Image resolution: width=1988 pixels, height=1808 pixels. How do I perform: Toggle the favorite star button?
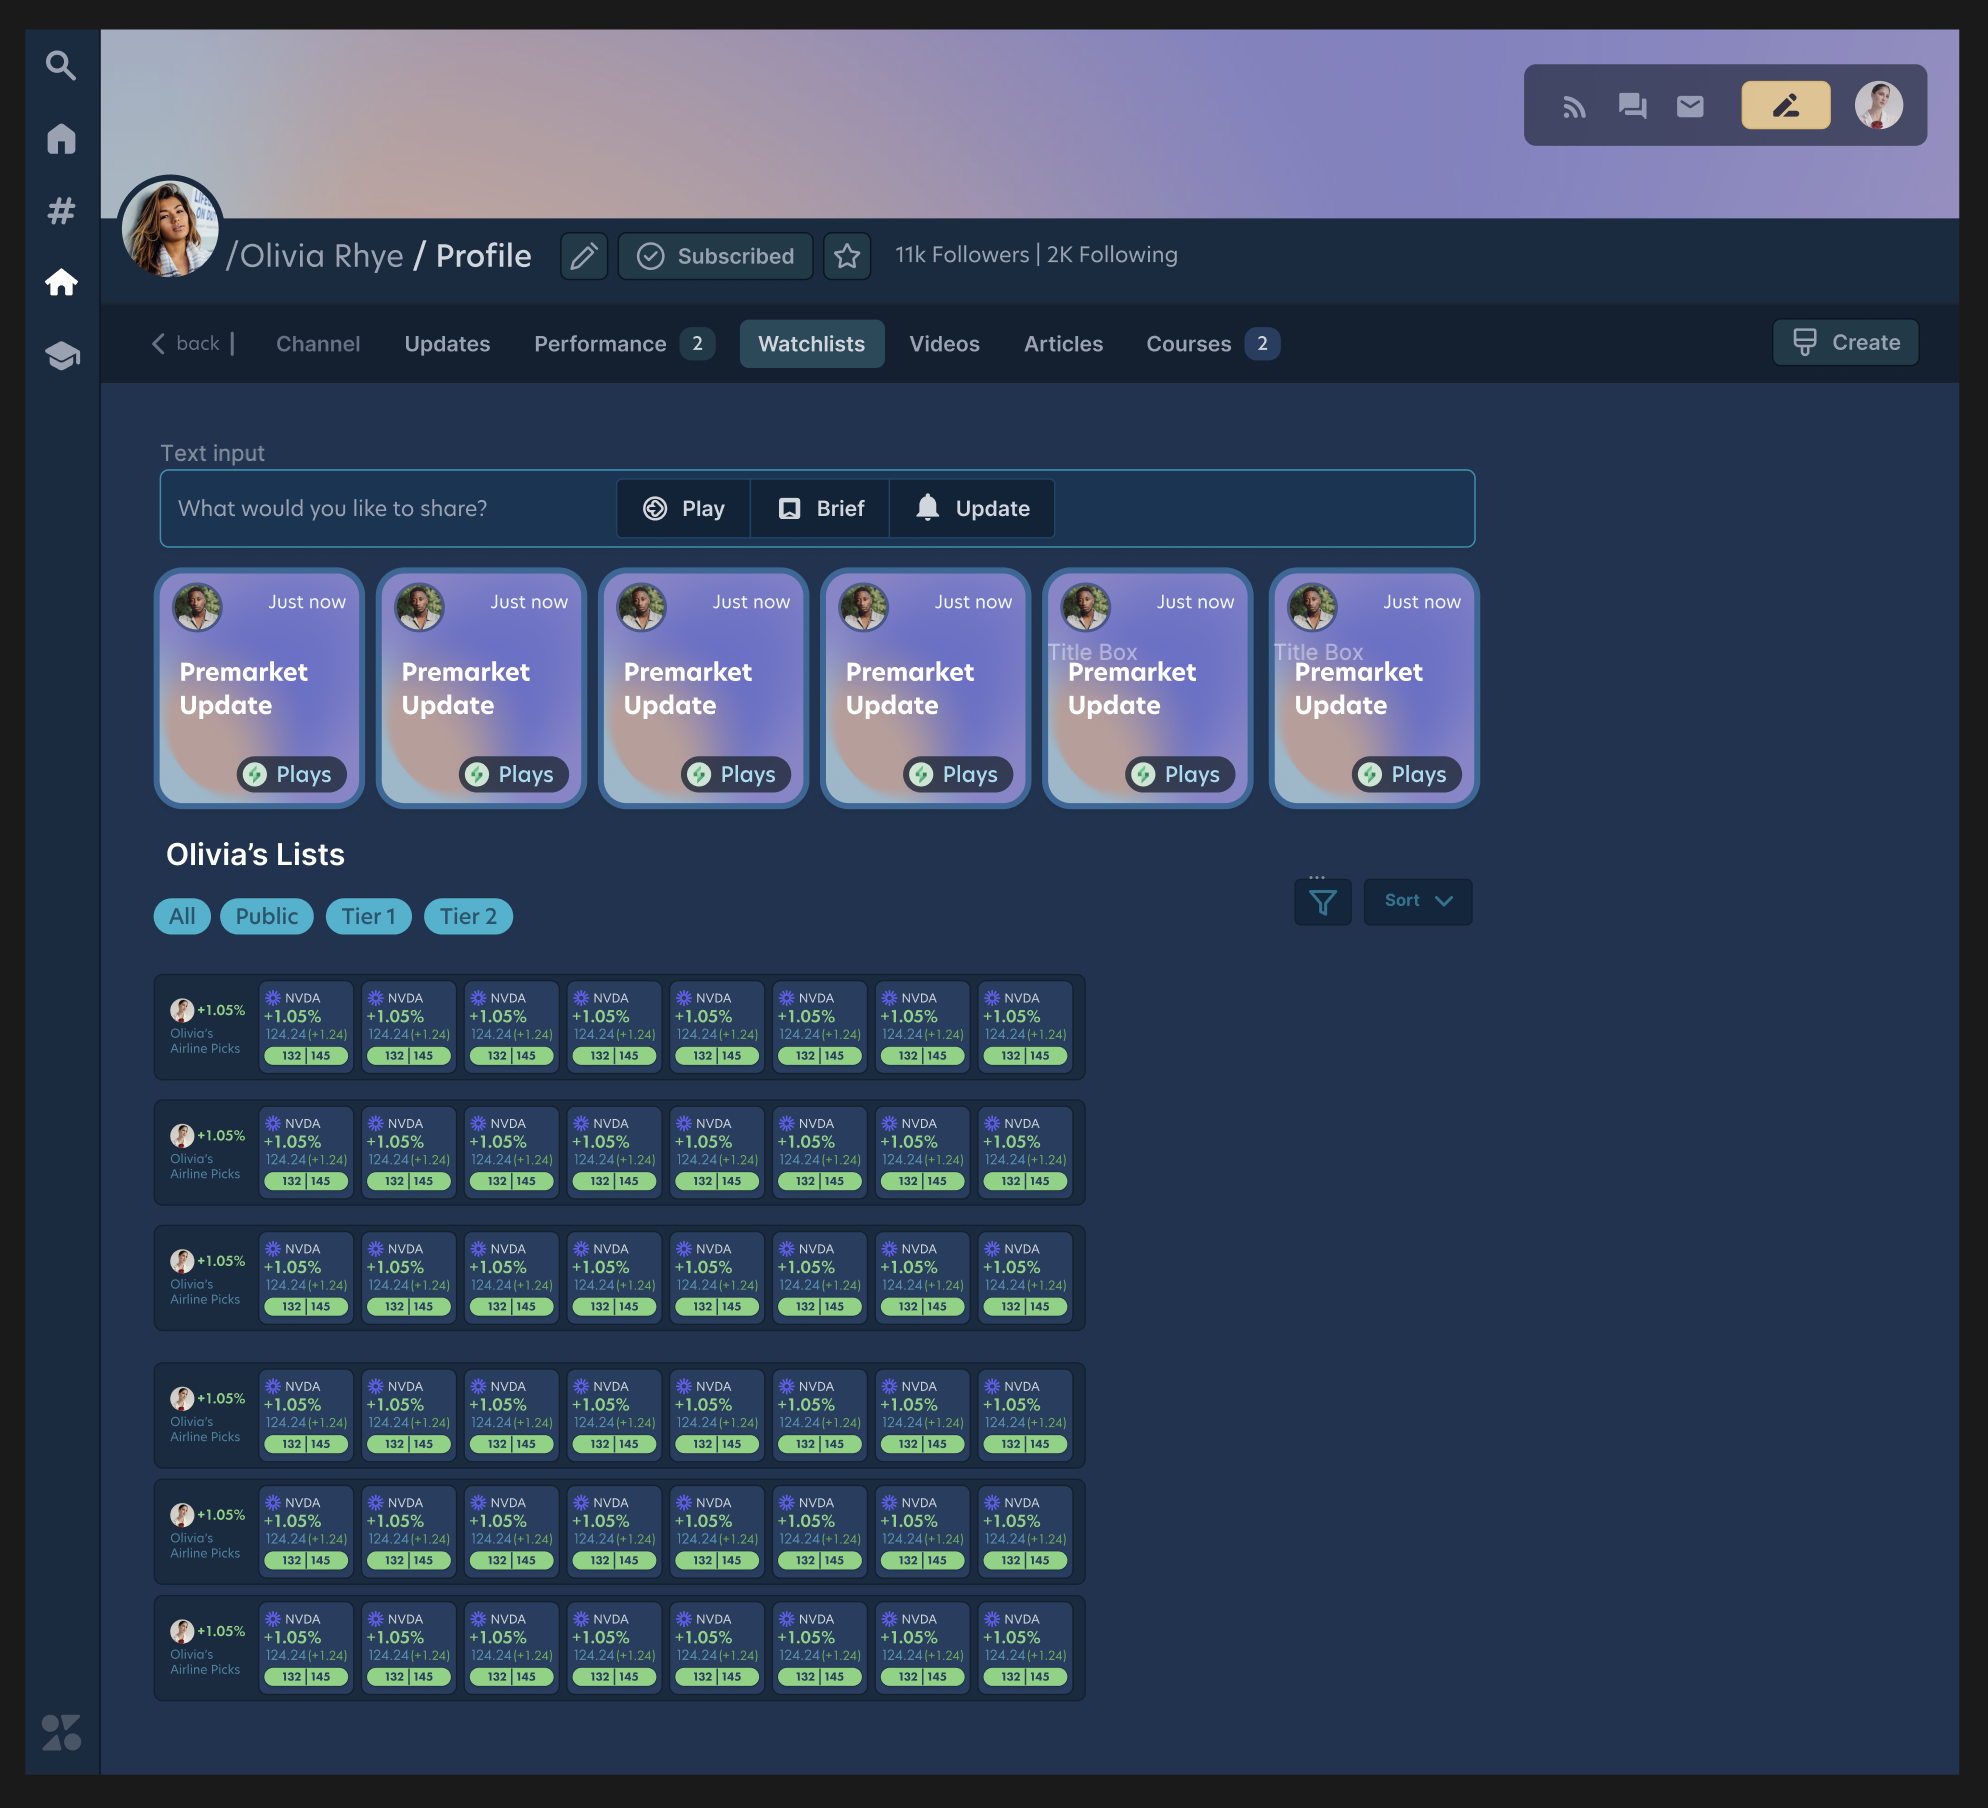847,256
